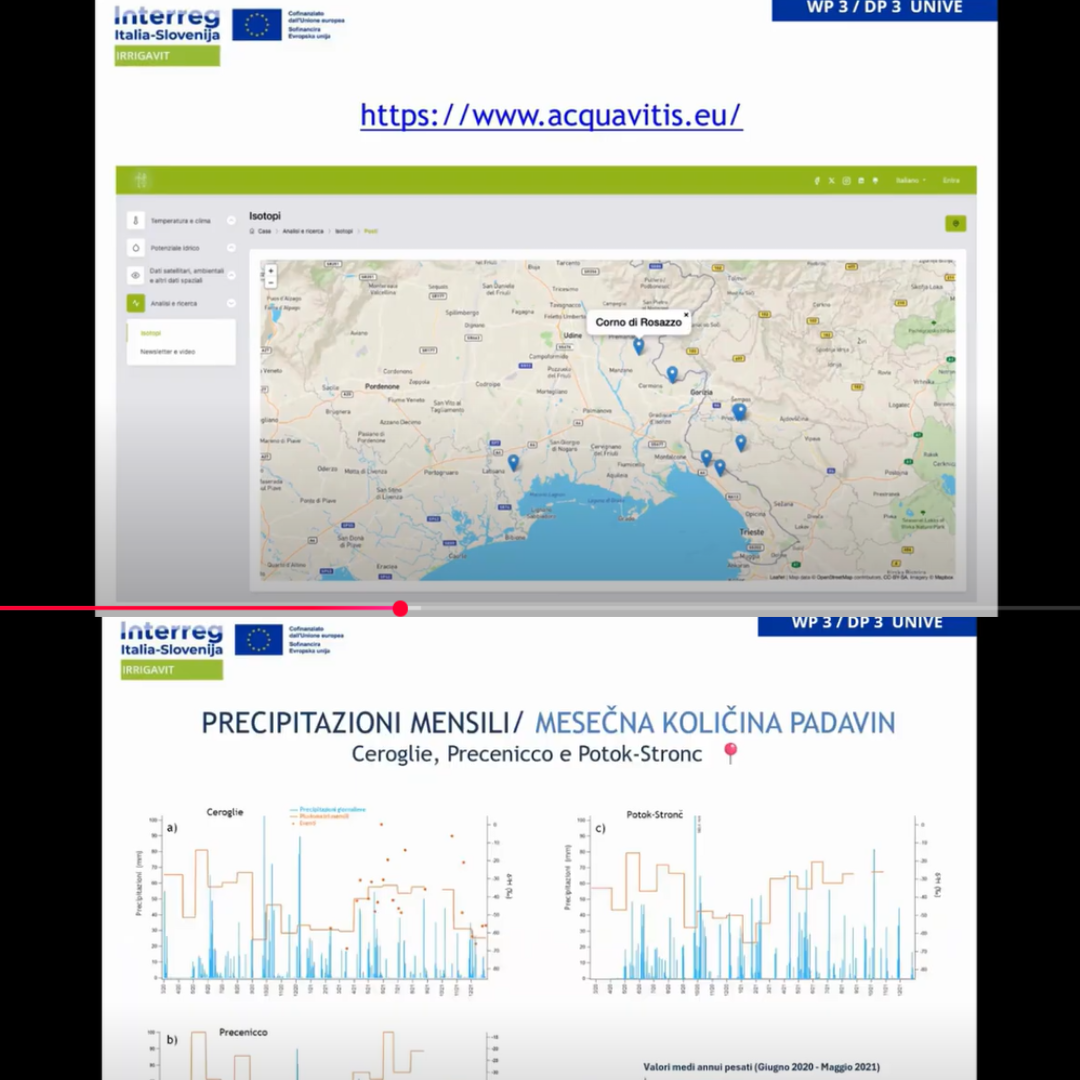Click the Entra login link
1080x1080 pixels.
point(951,180)
